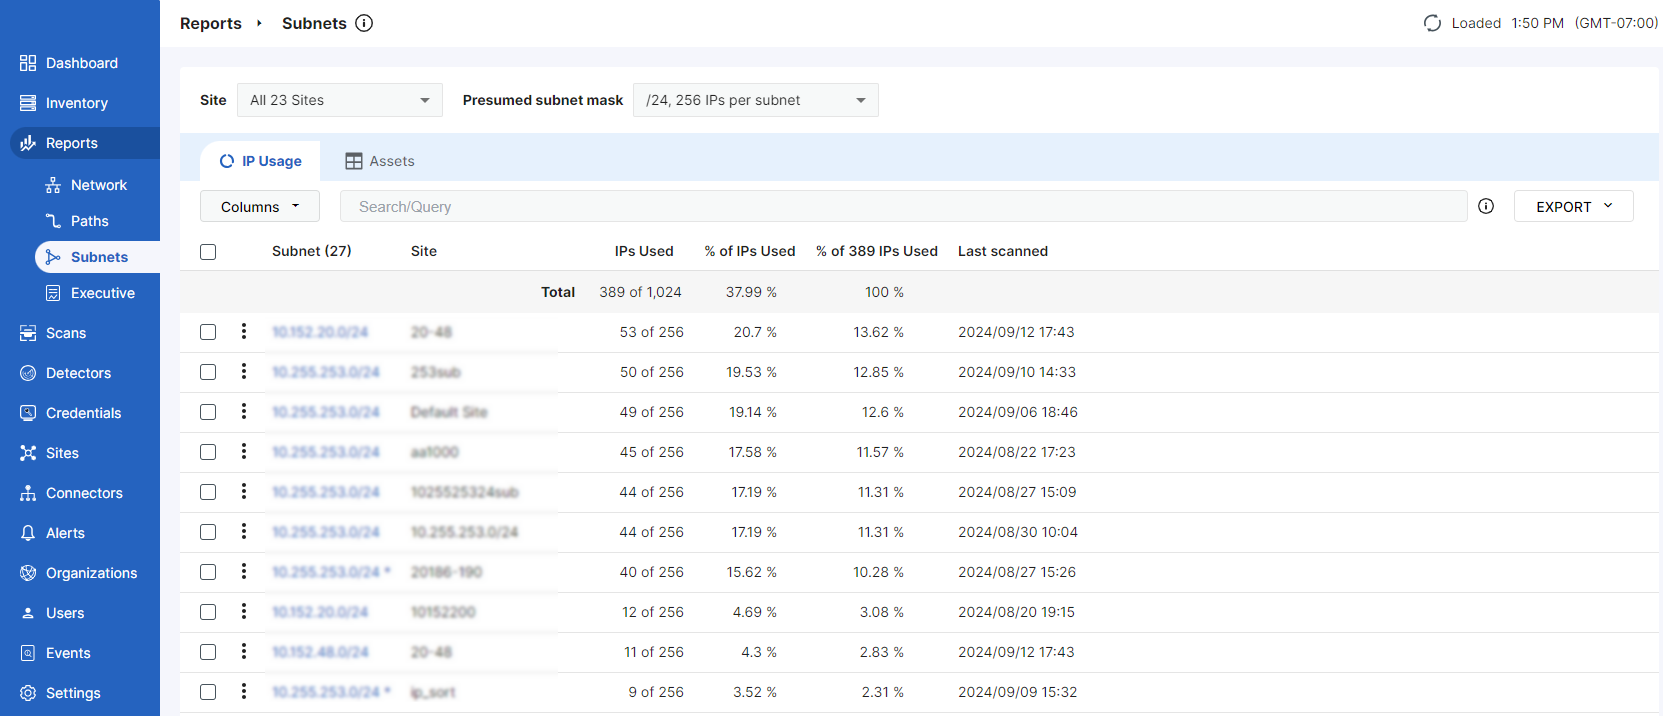Click into the Search/Query field
Viewport: 1663px width, 716px height.
click(x=900, y=206)
